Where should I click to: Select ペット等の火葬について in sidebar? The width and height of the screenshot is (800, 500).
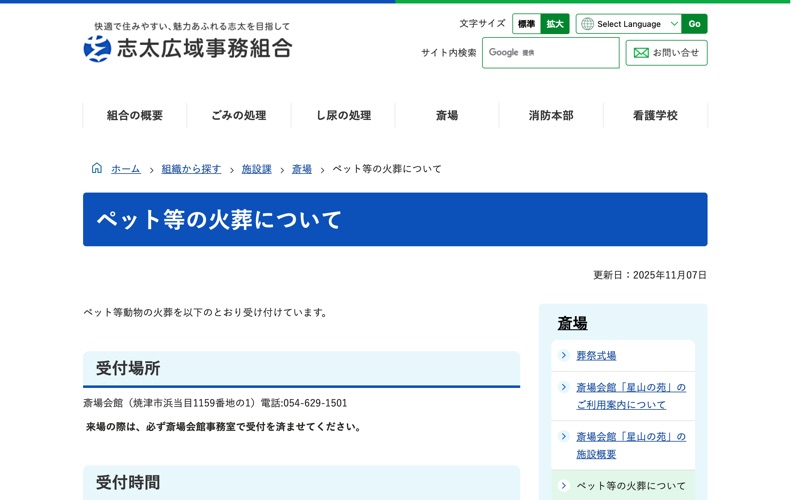coord(631,486)
